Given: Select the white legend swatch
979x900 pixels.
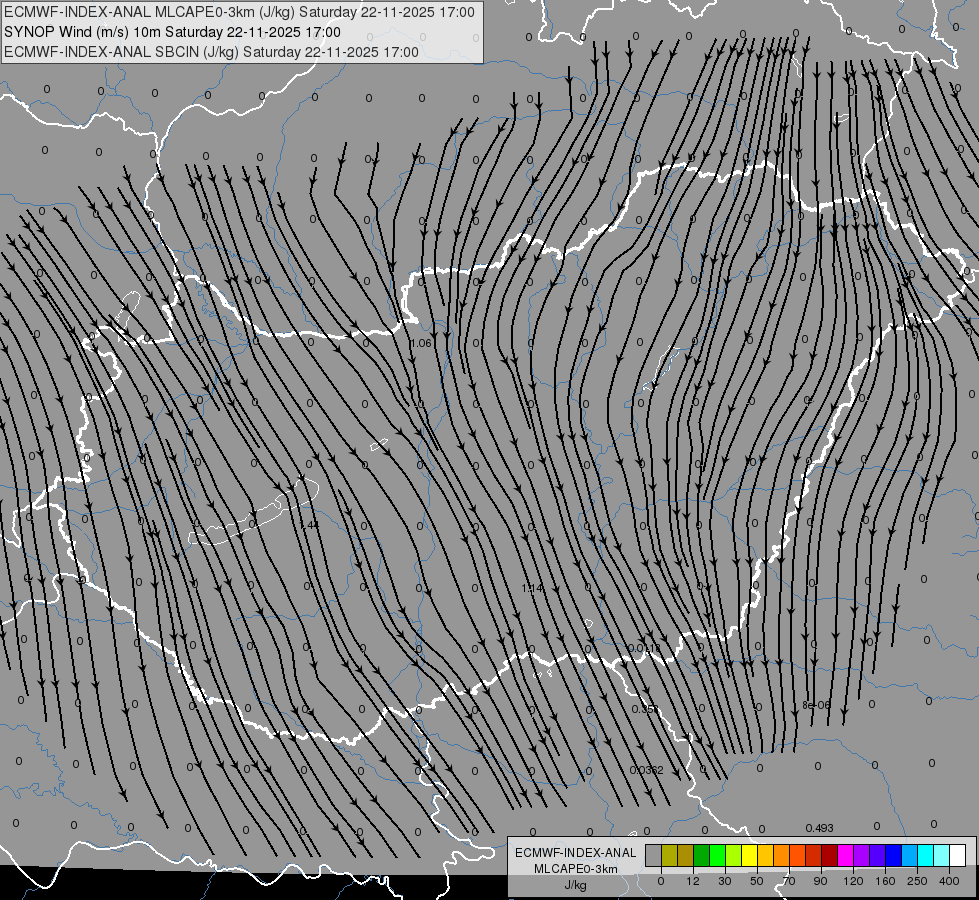Looking at the screenshot, I should (957, 855).
